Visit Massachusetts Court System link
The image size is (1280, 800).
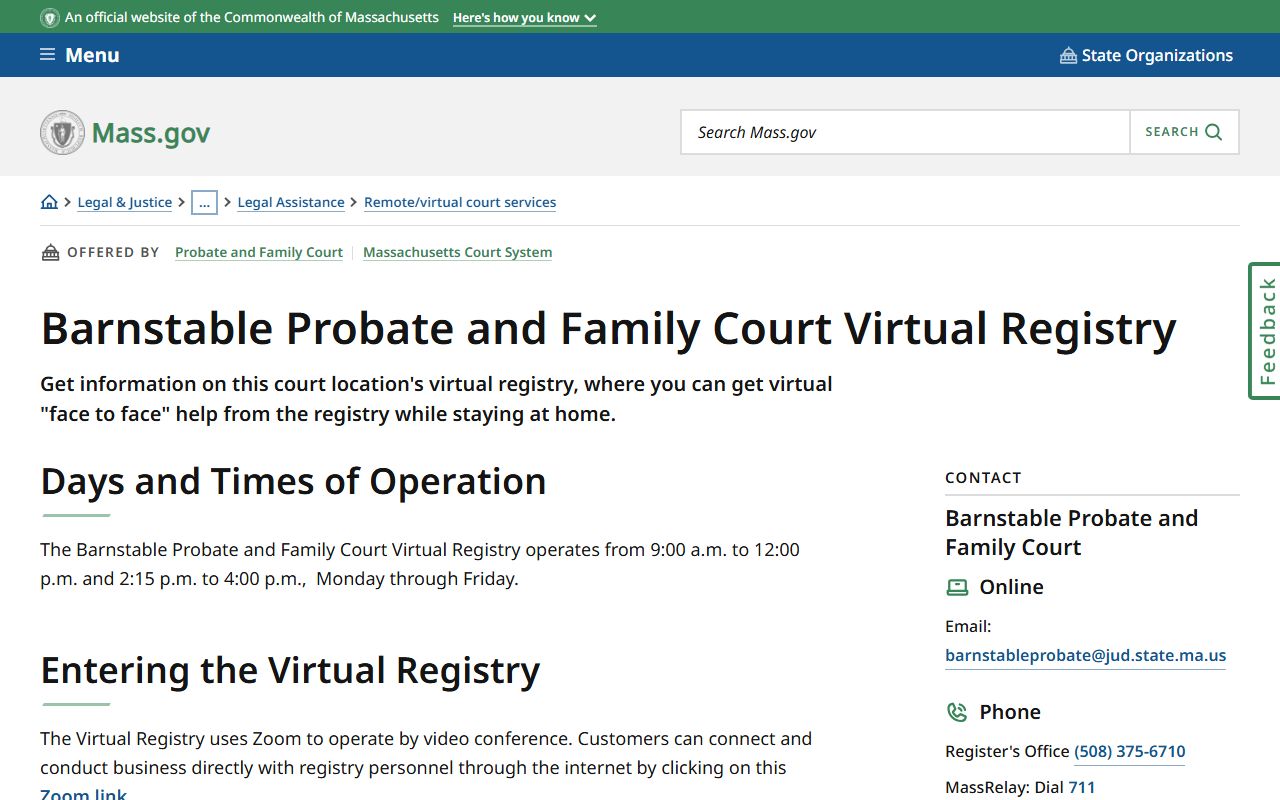(x=457, y=252)
